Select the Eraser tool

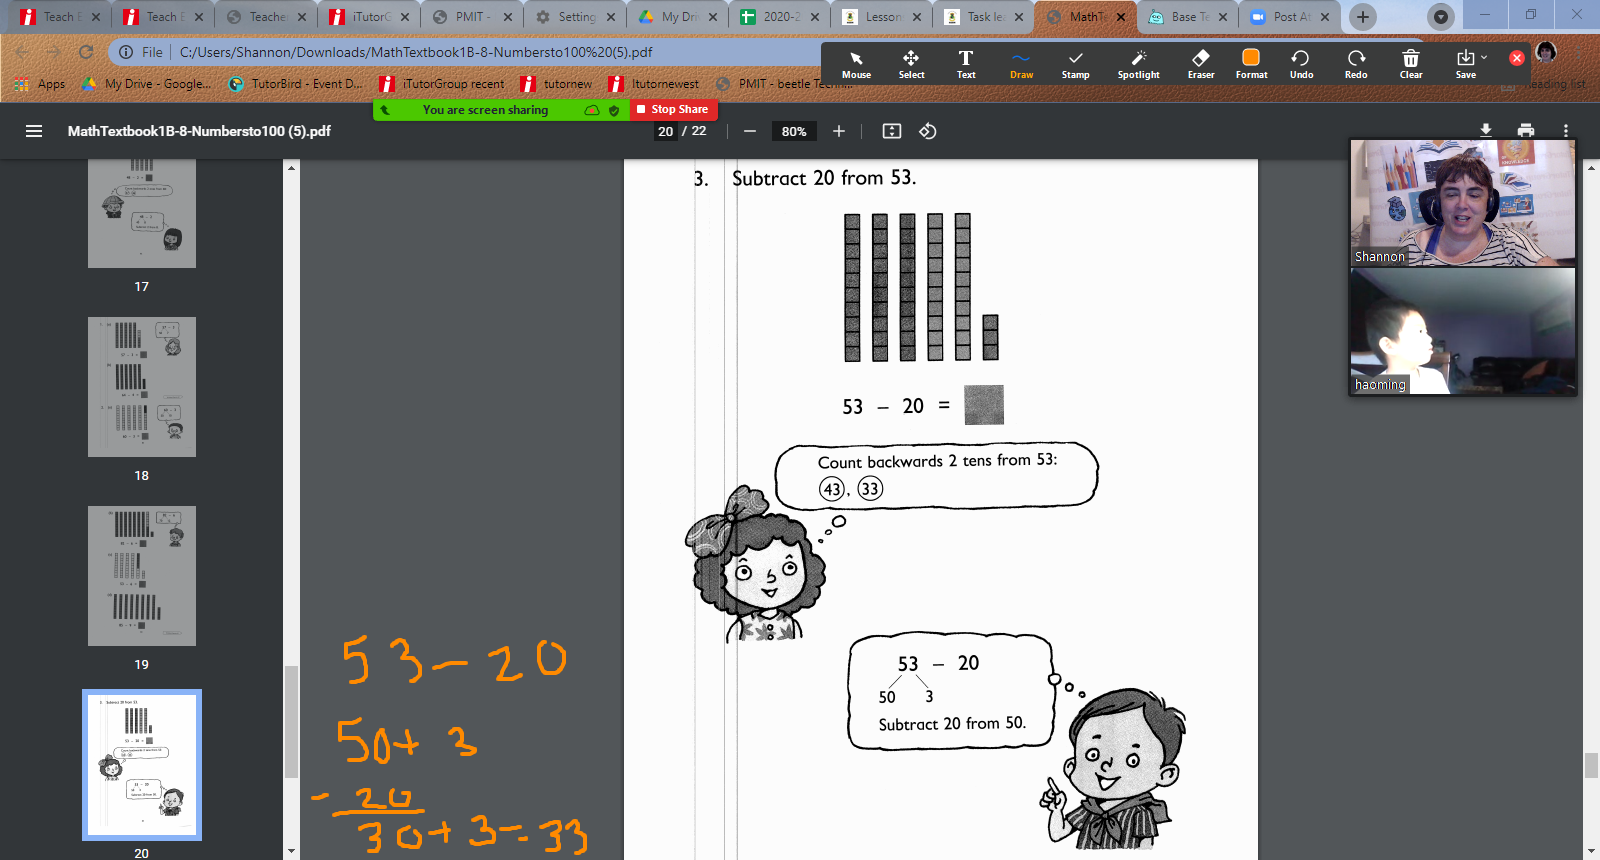(1201, 64)
